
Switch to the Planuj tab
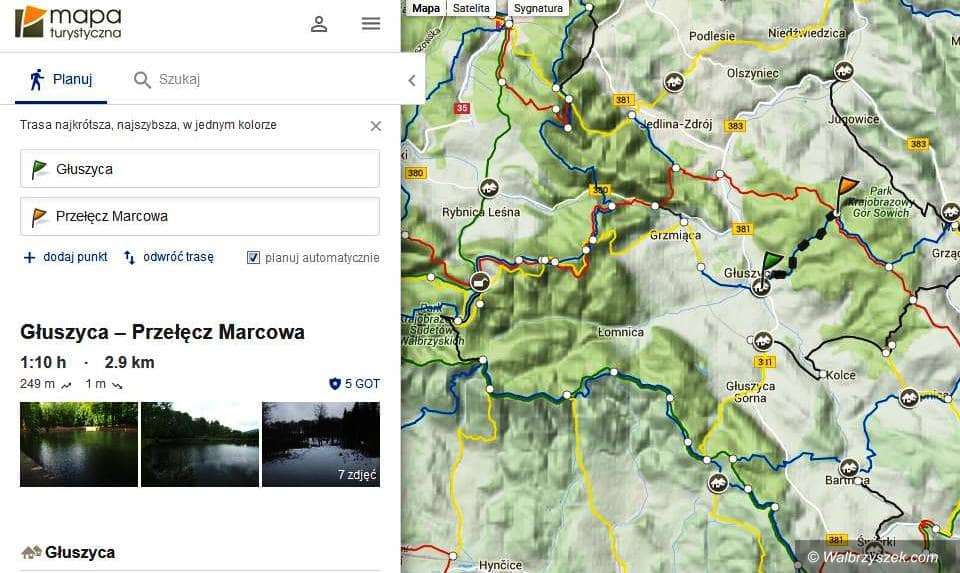(61, 80)
